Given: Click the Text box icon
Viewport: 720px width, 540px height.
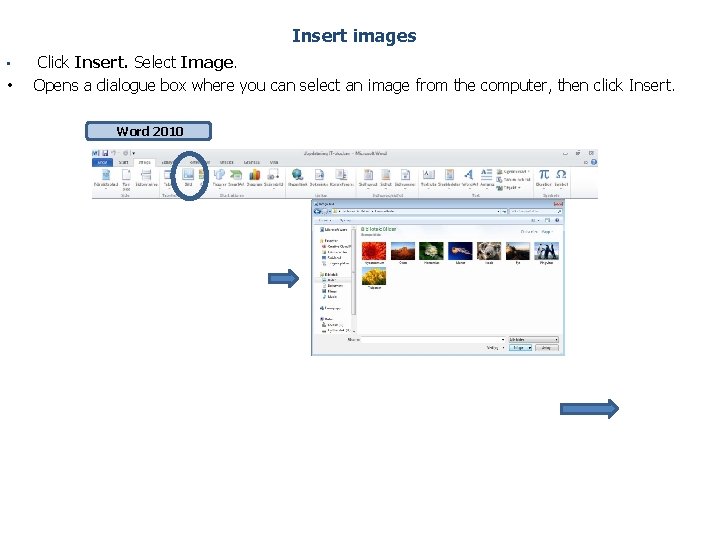Looking at the screenshot, I should pos(429,174).
